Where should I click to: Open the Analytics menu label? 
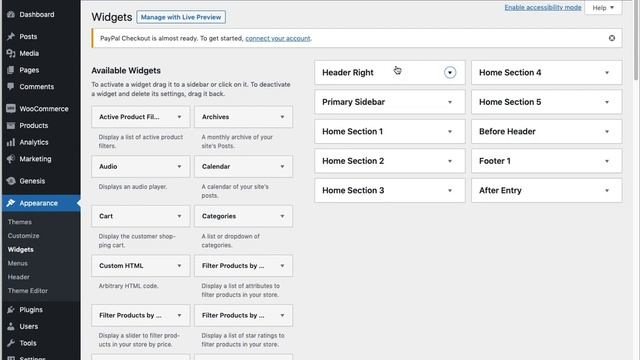[34, 142]
